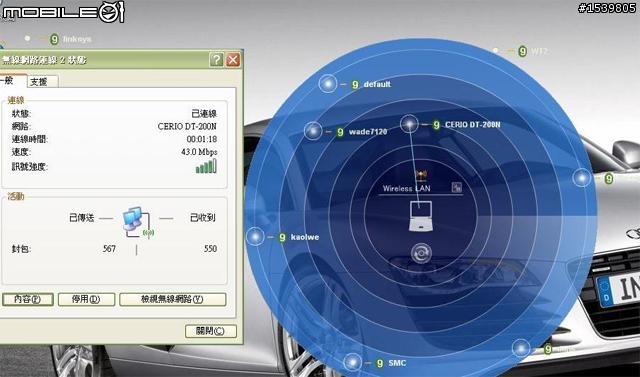The height and width of the screenshot is (377, 640).
Task: Select the SMC access point node
Action: click(352, 362)
